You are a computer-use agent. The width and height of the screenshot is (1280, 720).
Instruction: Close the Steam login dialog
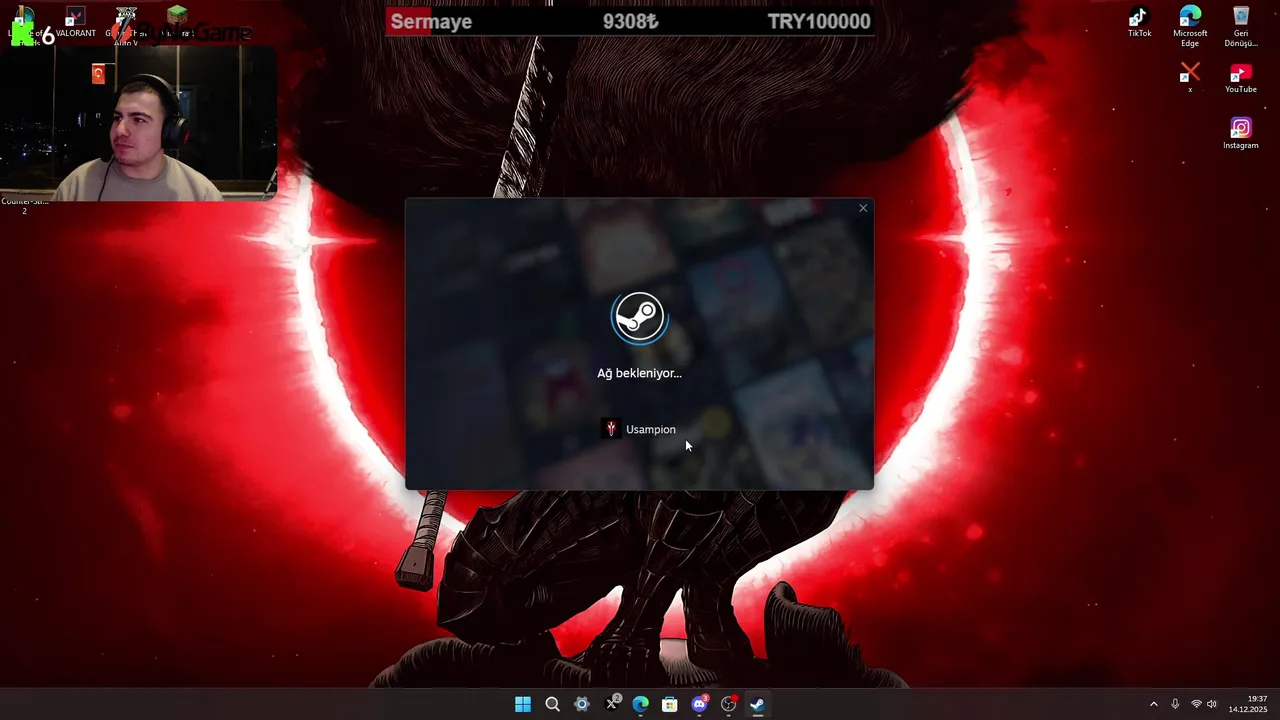(x=863, y=208)
